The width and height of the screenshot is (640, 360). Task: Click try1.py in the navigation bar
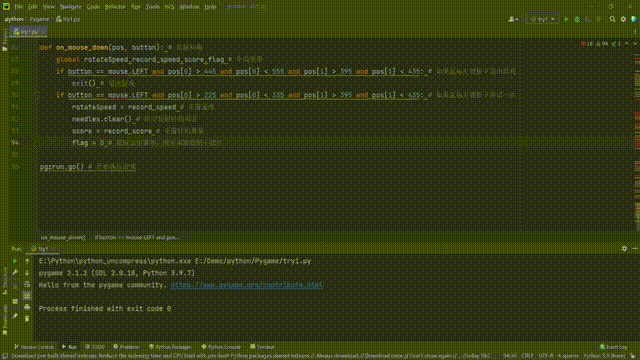[x=69, y=19]
